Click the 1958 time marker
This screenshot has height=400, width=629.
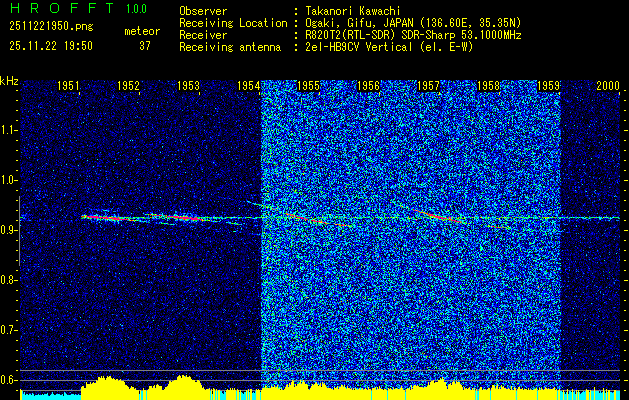tap(489, 86)
